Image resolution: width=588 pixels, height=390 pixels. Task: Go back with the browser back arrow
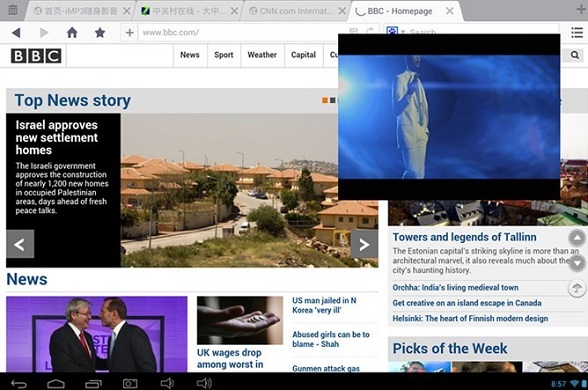(x=16, y=33)
